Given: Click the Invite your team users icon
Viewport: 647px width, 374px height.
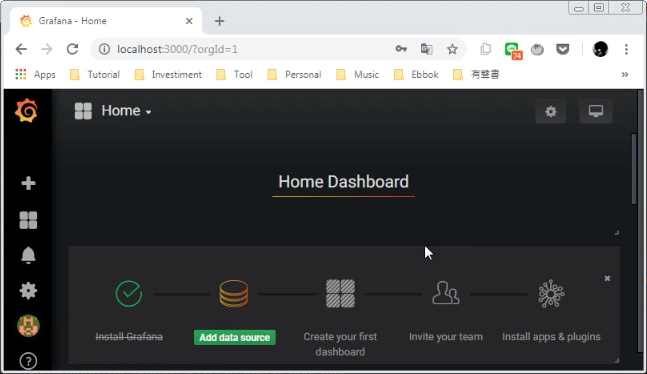Looking at the screenshot, I should 446,293.
